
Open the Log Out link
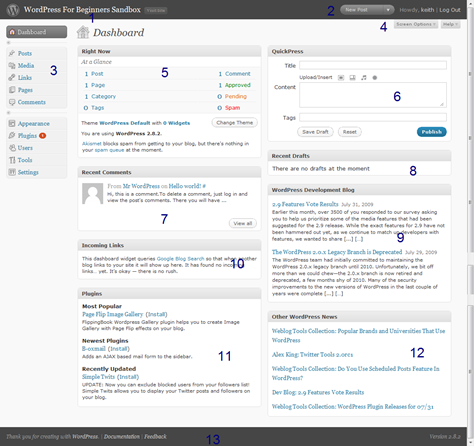pyautogui.click(x=450, y=10)
